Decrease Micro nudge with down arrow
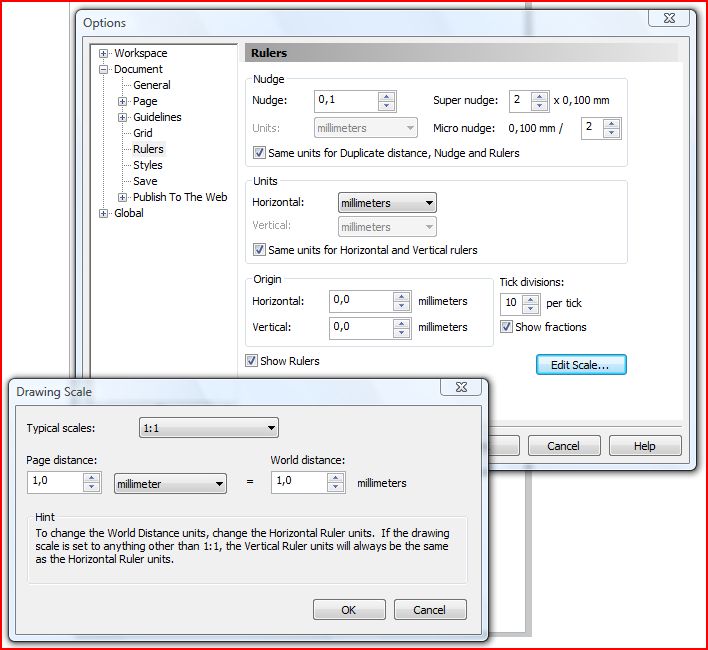The image size is (708, 650). click(x=611, y=133)
